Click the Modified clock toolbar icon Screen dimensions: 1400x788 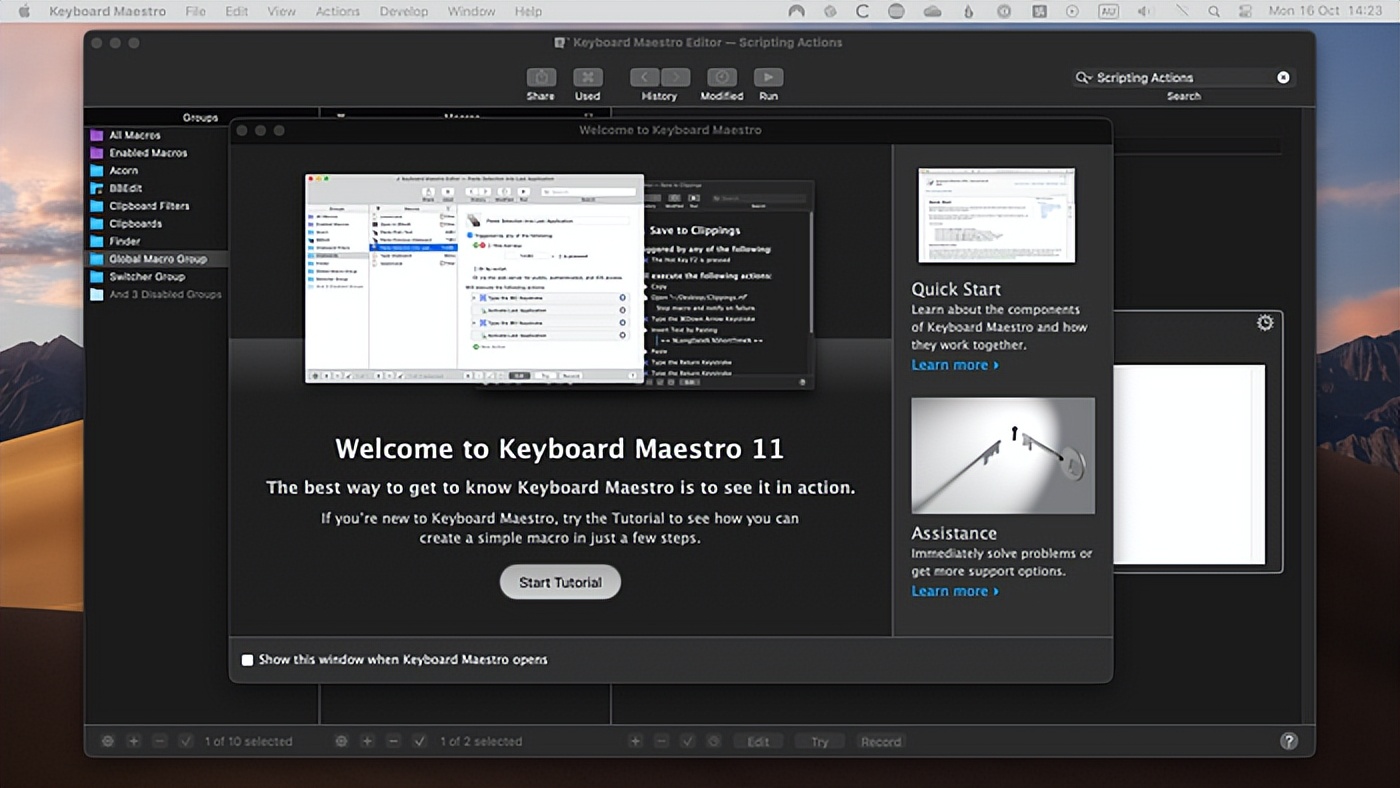coord(721,78)
